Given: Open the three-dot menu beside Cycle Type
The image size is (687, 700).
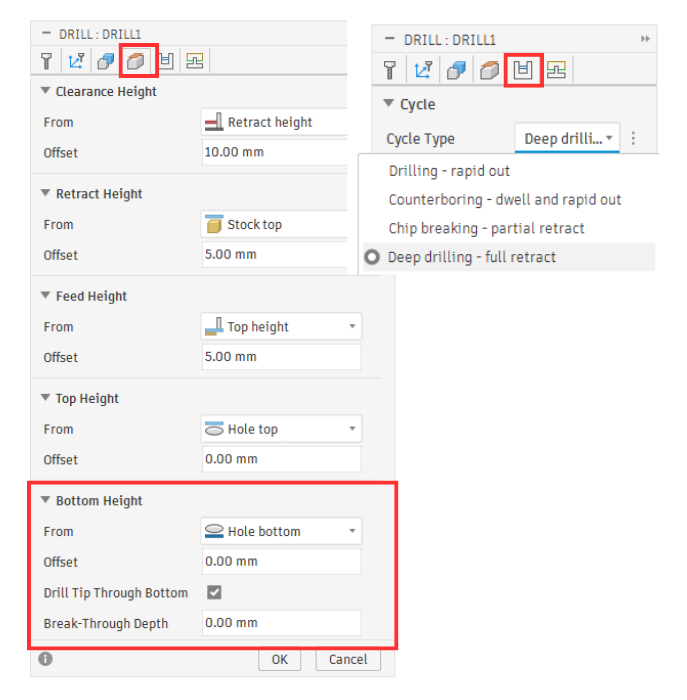Looking at the screenshot, I should (x=633, y=138).
